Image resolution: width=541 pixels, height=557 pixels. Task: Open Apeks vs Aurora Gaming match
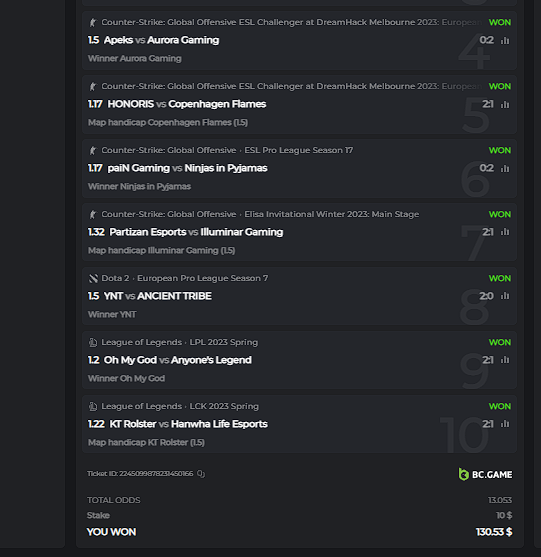click(x=161, y=40)
